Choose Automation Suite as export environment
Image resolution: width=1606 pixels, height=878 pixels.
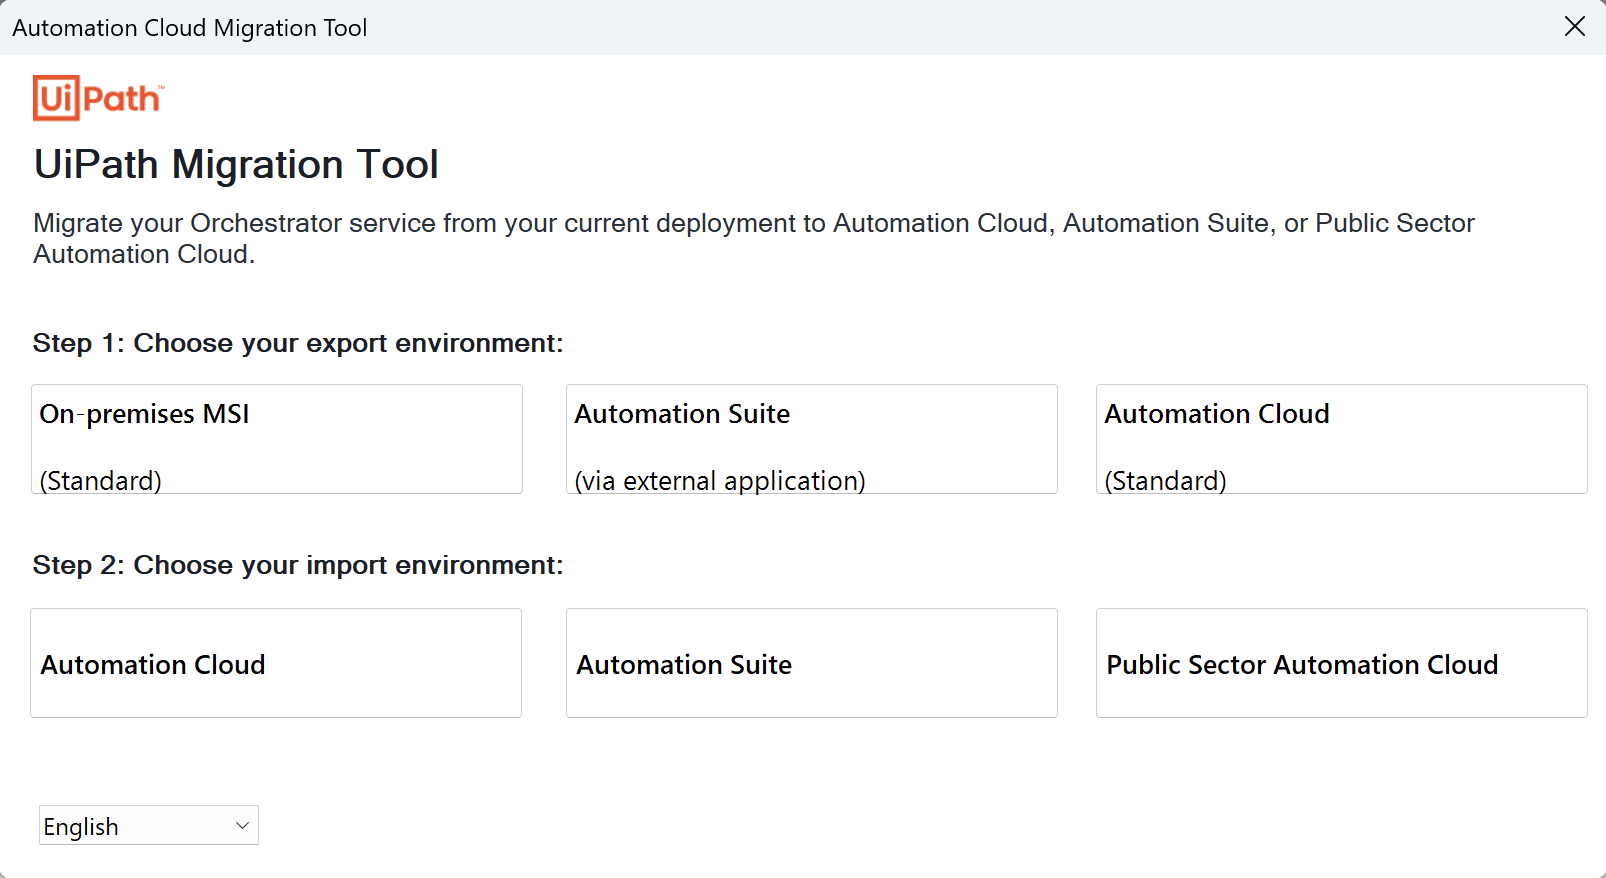[812, 439]
